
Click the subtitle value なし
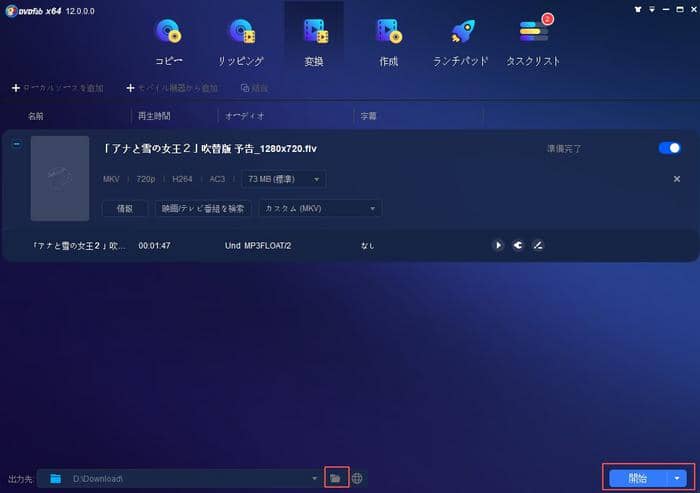pos(367,246)
